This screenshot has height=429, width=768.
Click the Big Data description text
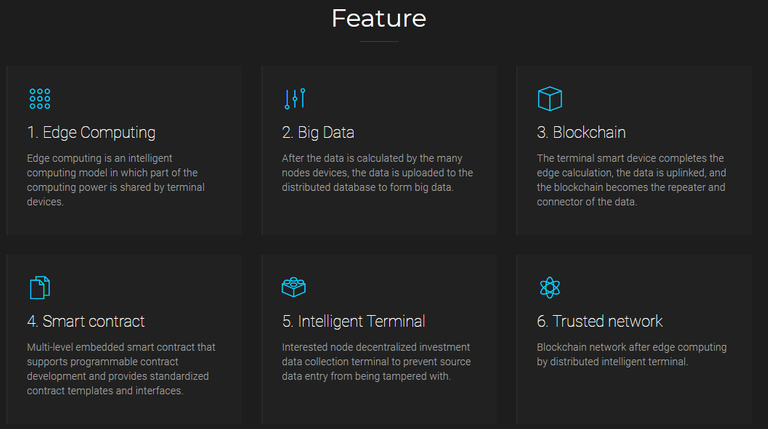pos(377,173)
